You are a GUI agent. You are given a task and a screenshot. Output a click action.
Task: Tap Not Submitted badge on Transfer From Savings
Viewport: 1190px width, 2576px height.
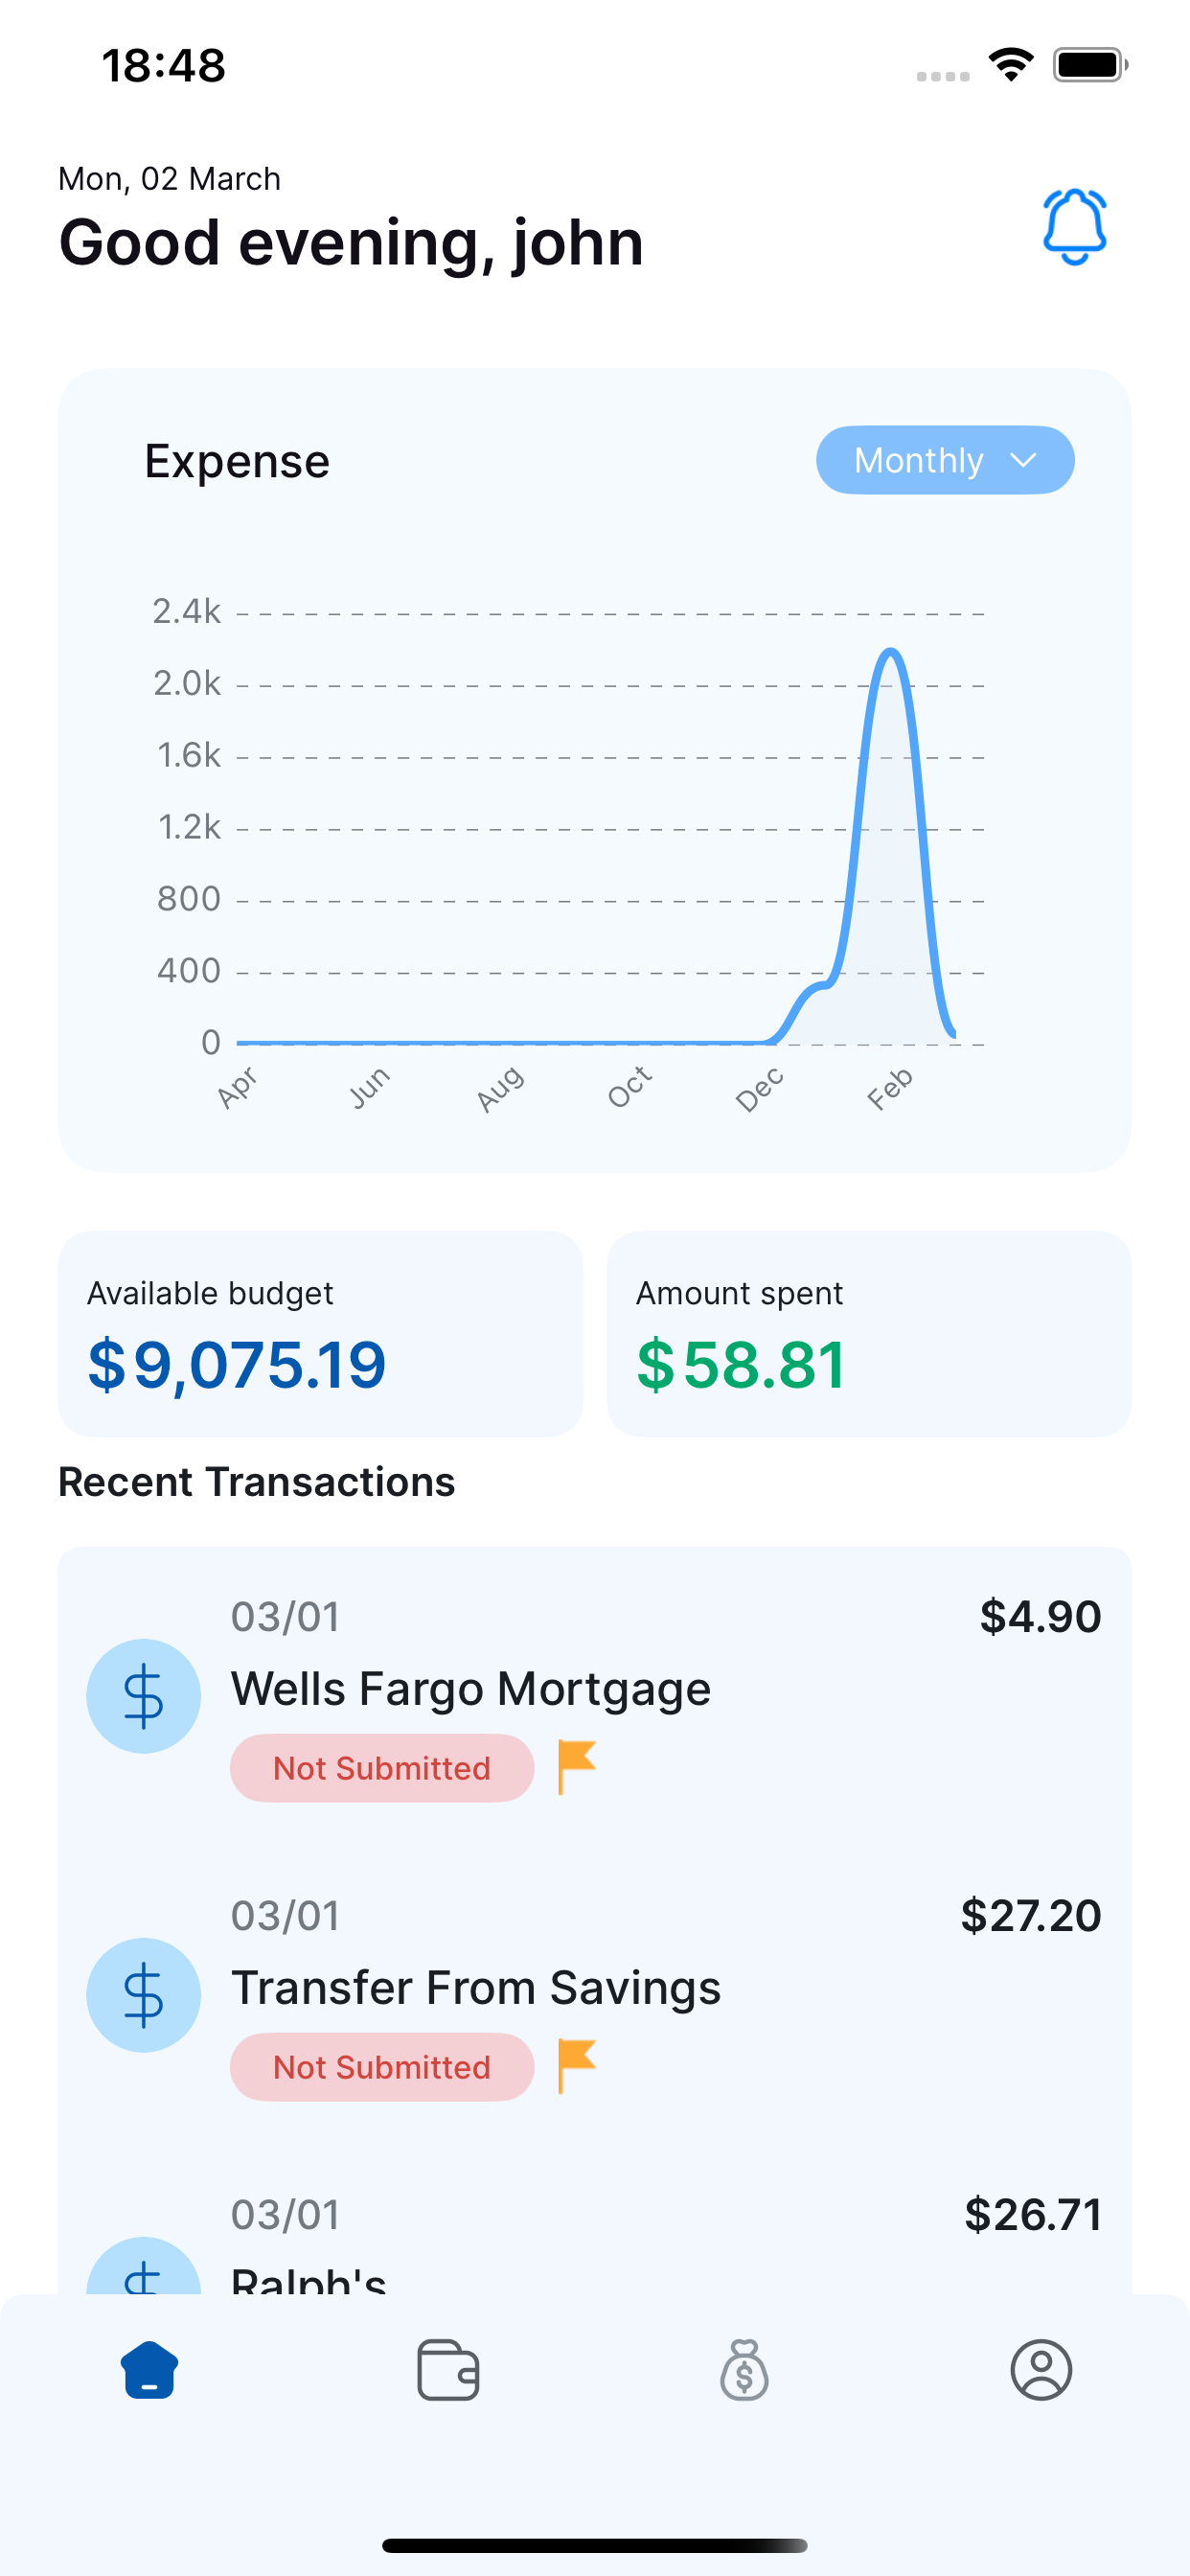[x=381, y=2067]
